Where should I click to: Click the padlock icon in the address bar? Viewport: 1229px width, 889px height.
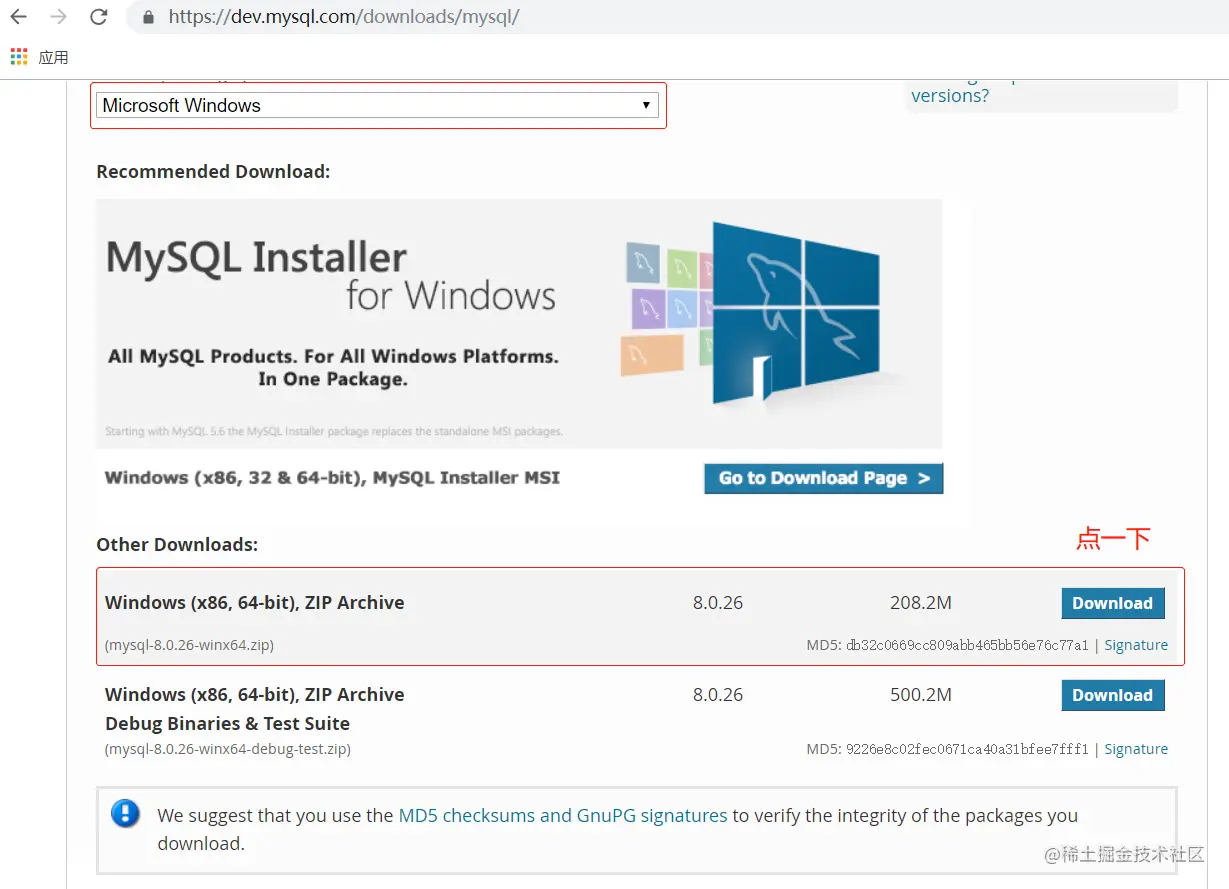pos(149,17)
